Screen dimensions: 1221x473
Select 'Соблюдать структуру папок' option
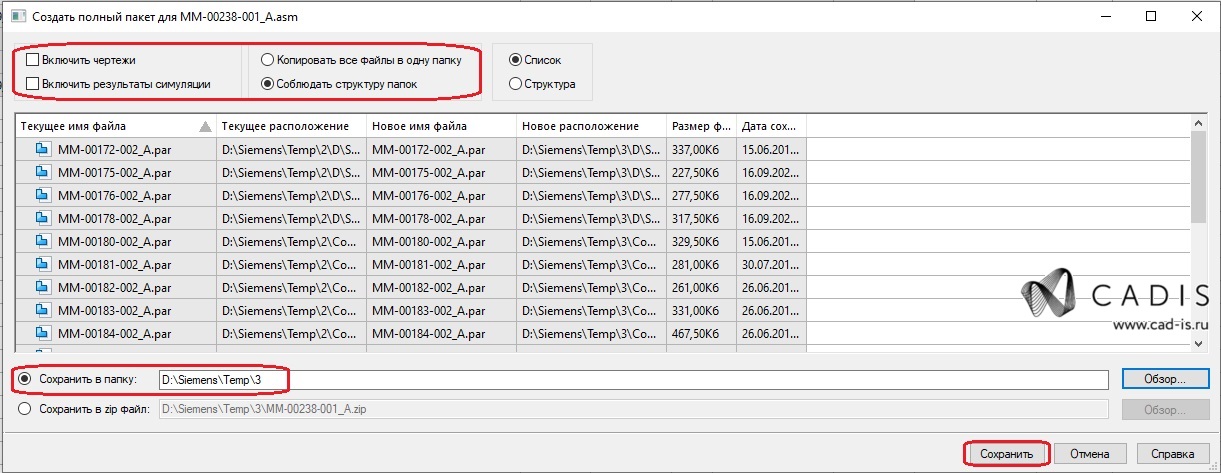[x=267, y=84]
